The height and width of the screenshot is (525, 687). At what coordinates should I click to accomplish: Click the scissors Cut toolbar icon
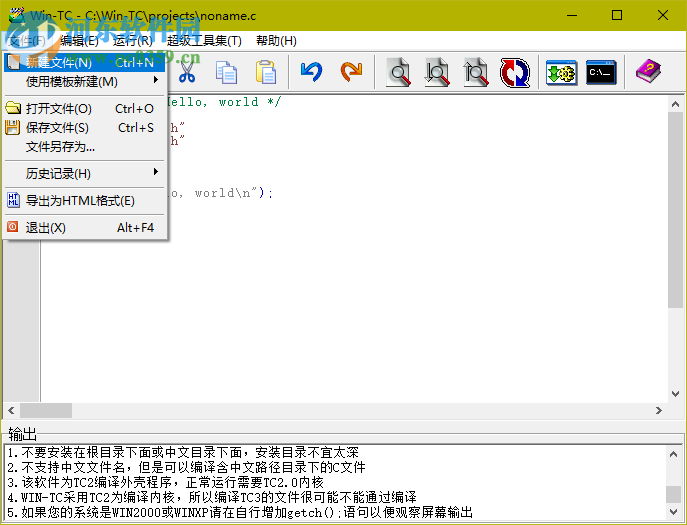(187, 72)
